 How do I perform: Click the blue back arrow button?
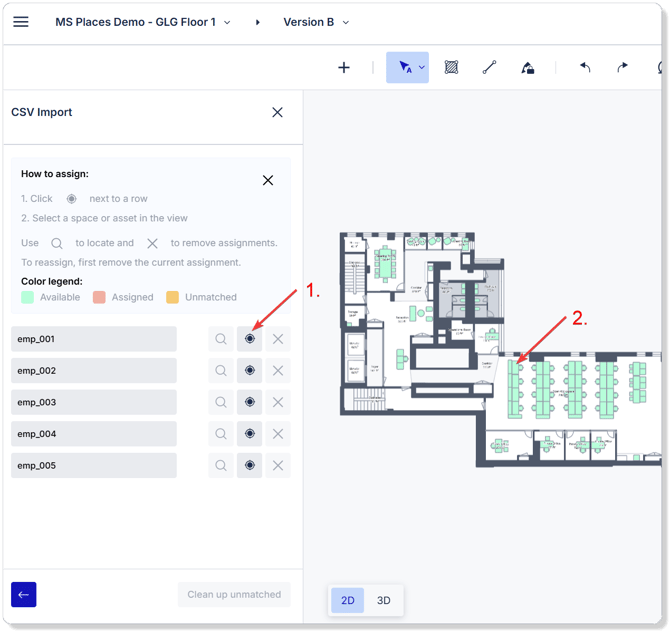(x=24, y=594)
